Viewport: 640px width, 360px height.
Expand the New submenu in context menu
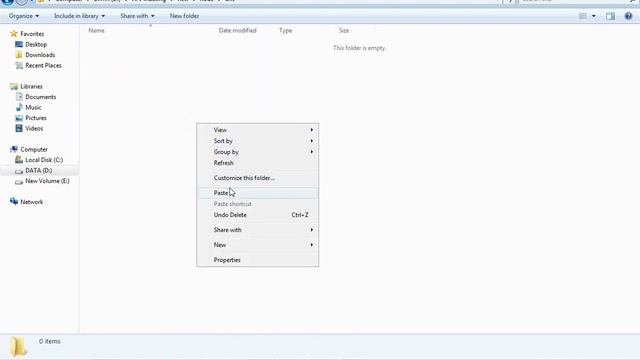(258, 245)
